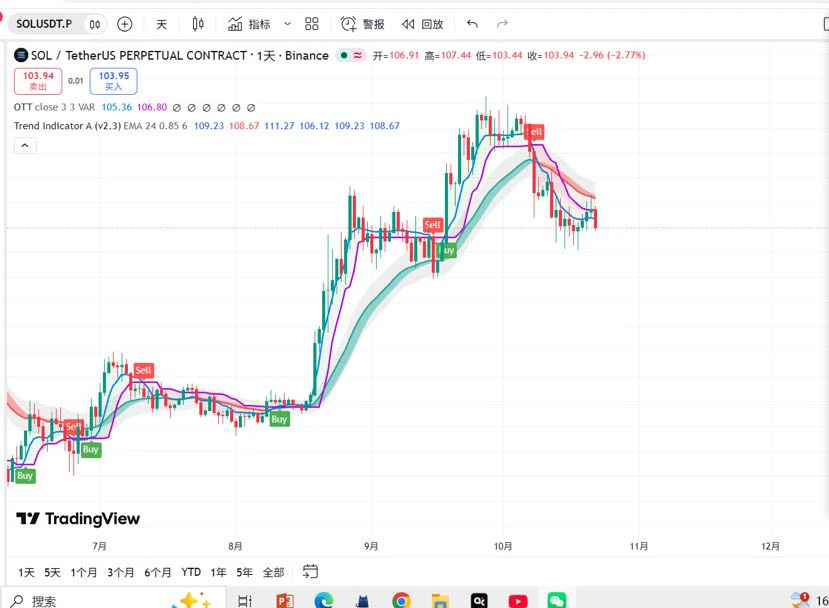Set chart range to 6个月
The height and width of the screenshot is (608, 829).
point(158,572)
